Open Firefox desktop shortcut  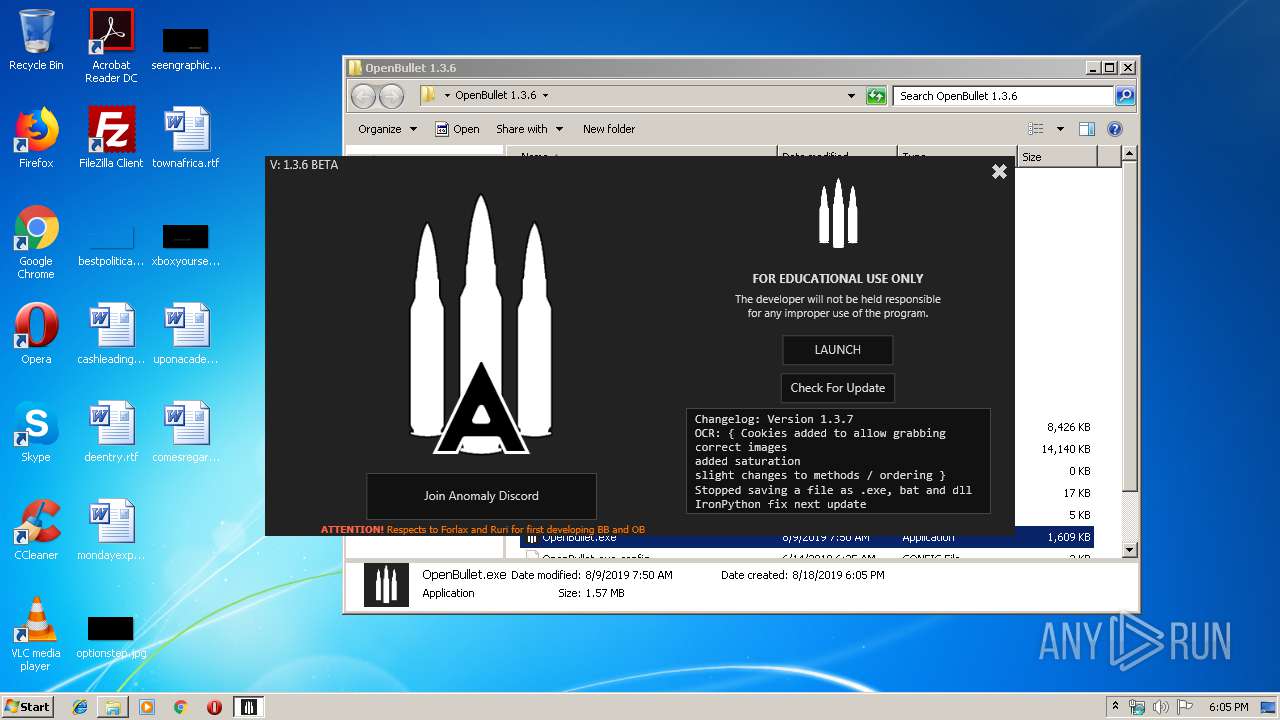[36, 138]
